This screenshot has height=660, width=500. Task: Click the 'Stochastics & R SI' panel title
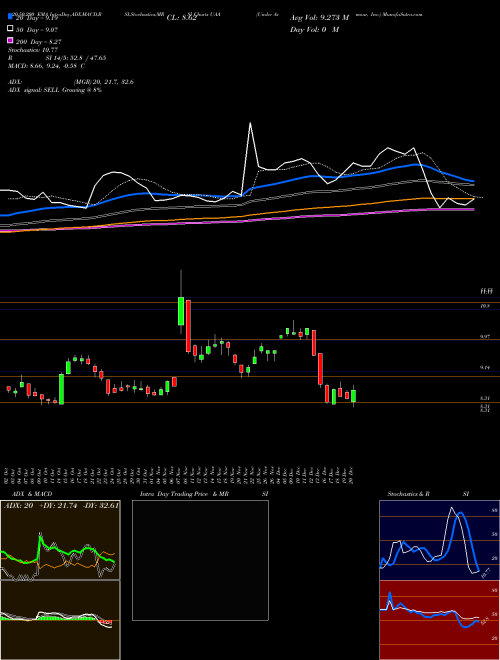(428, 494)
